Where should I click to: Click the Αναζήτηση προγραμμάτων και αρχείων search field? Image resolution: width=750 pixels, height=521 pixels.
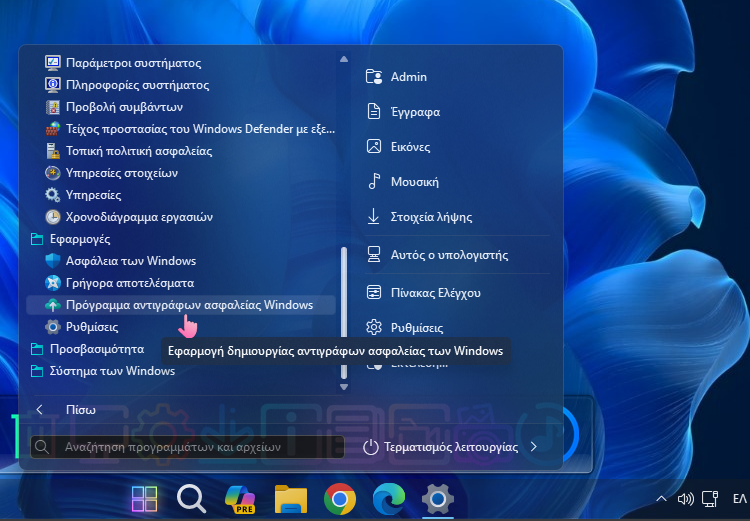point(188,447)
